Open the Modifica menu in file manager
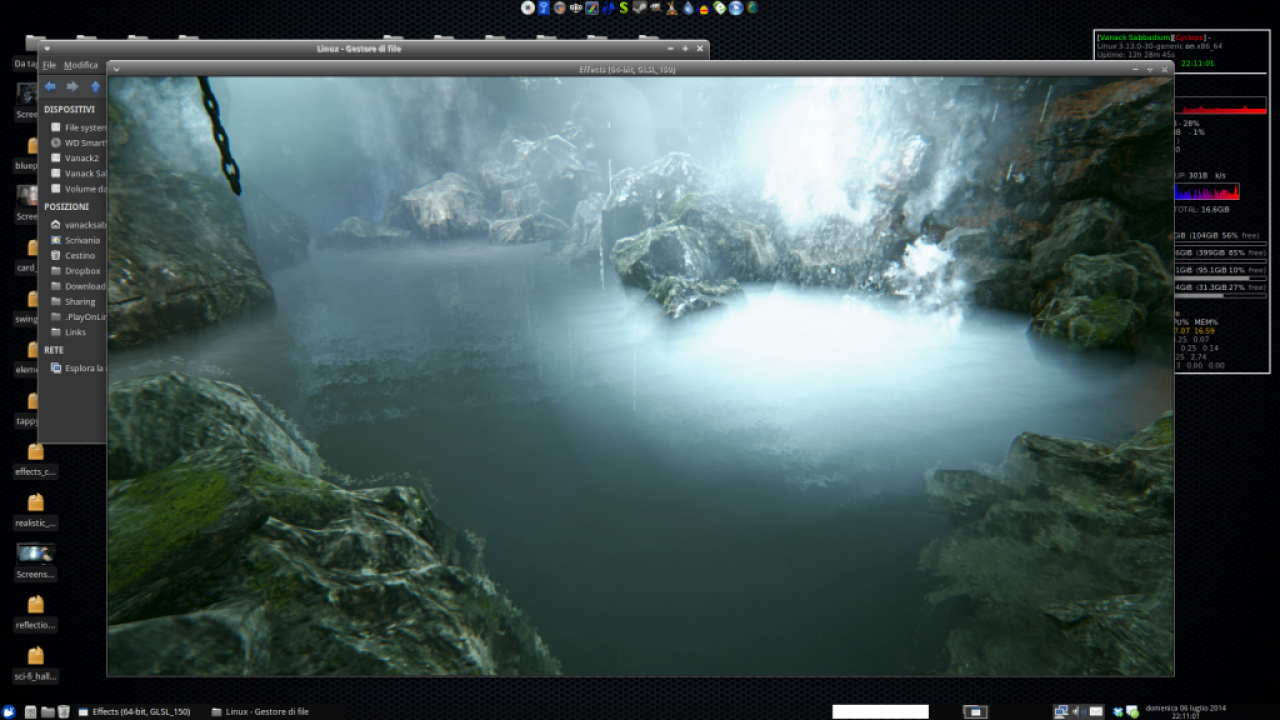The image size is (1280, 720). [81, 65]
